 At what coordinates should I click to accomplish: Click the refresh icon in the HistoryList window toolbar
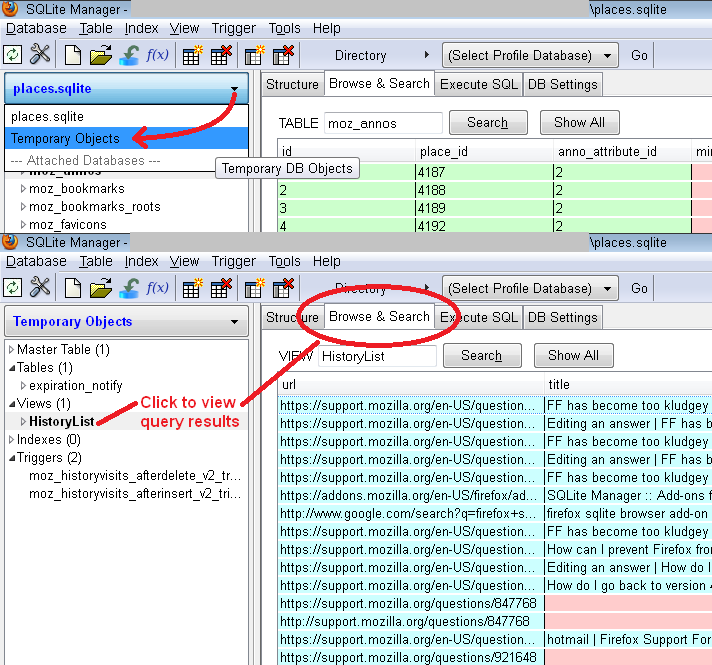coord(13,288)
